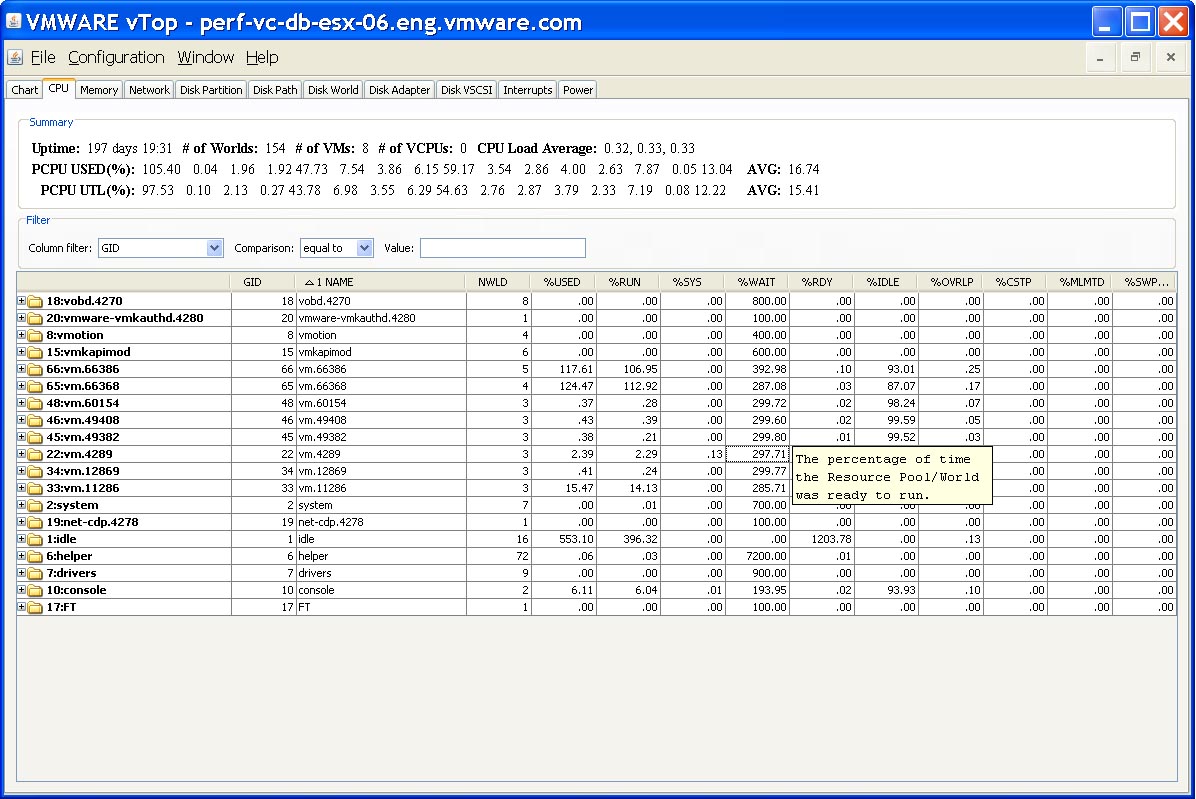Sort by the %RDY column header
1196x799 pixels.
(821, 282)
